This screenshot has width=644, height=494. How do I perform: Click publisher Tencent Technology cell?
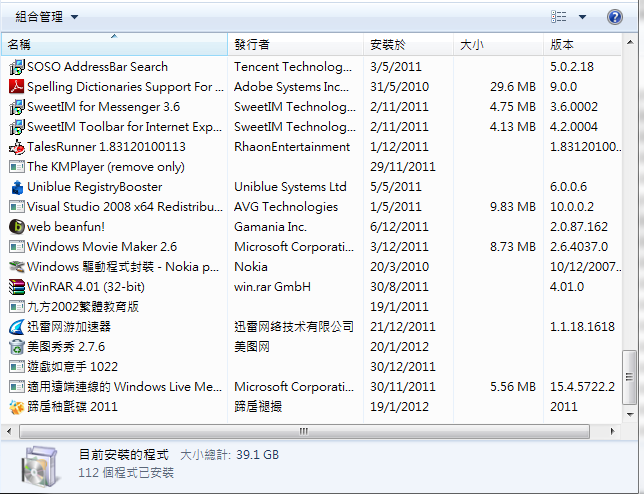tap(293, 67)
